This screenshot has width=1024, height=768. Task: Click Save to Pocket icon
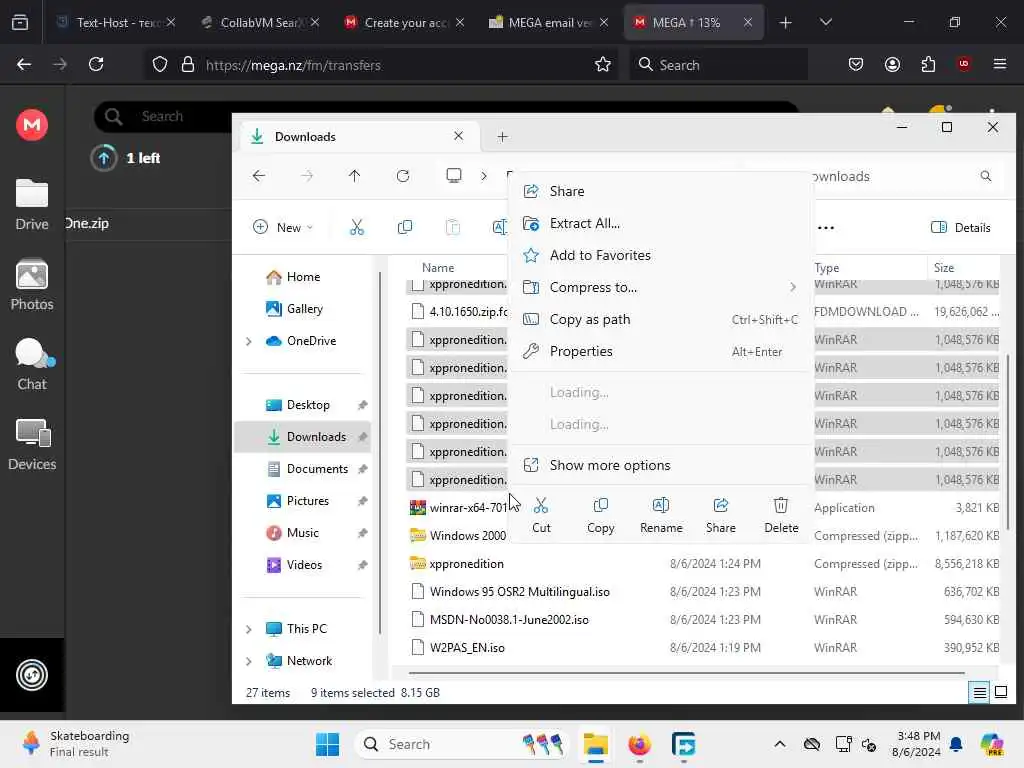pos(856,64)
